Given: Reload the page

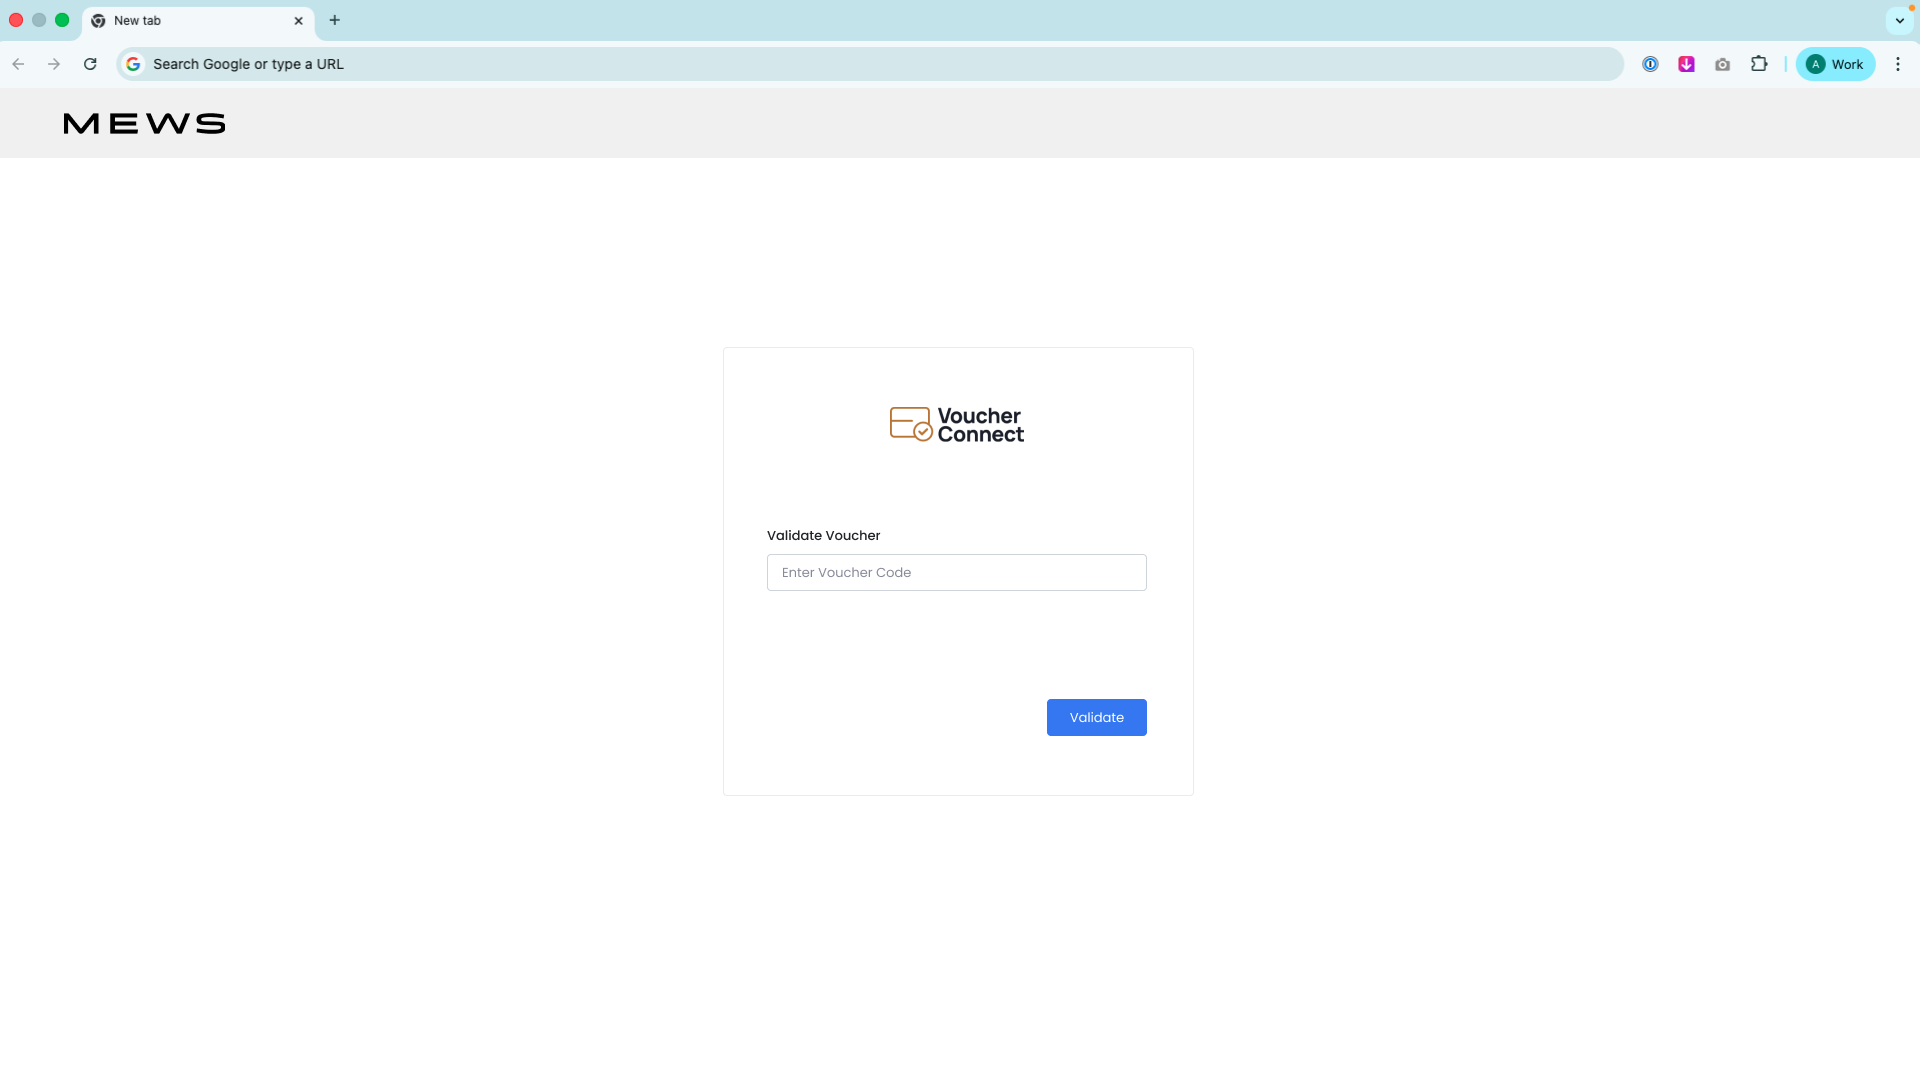Looking at the screenshot, I should [90, 64].
